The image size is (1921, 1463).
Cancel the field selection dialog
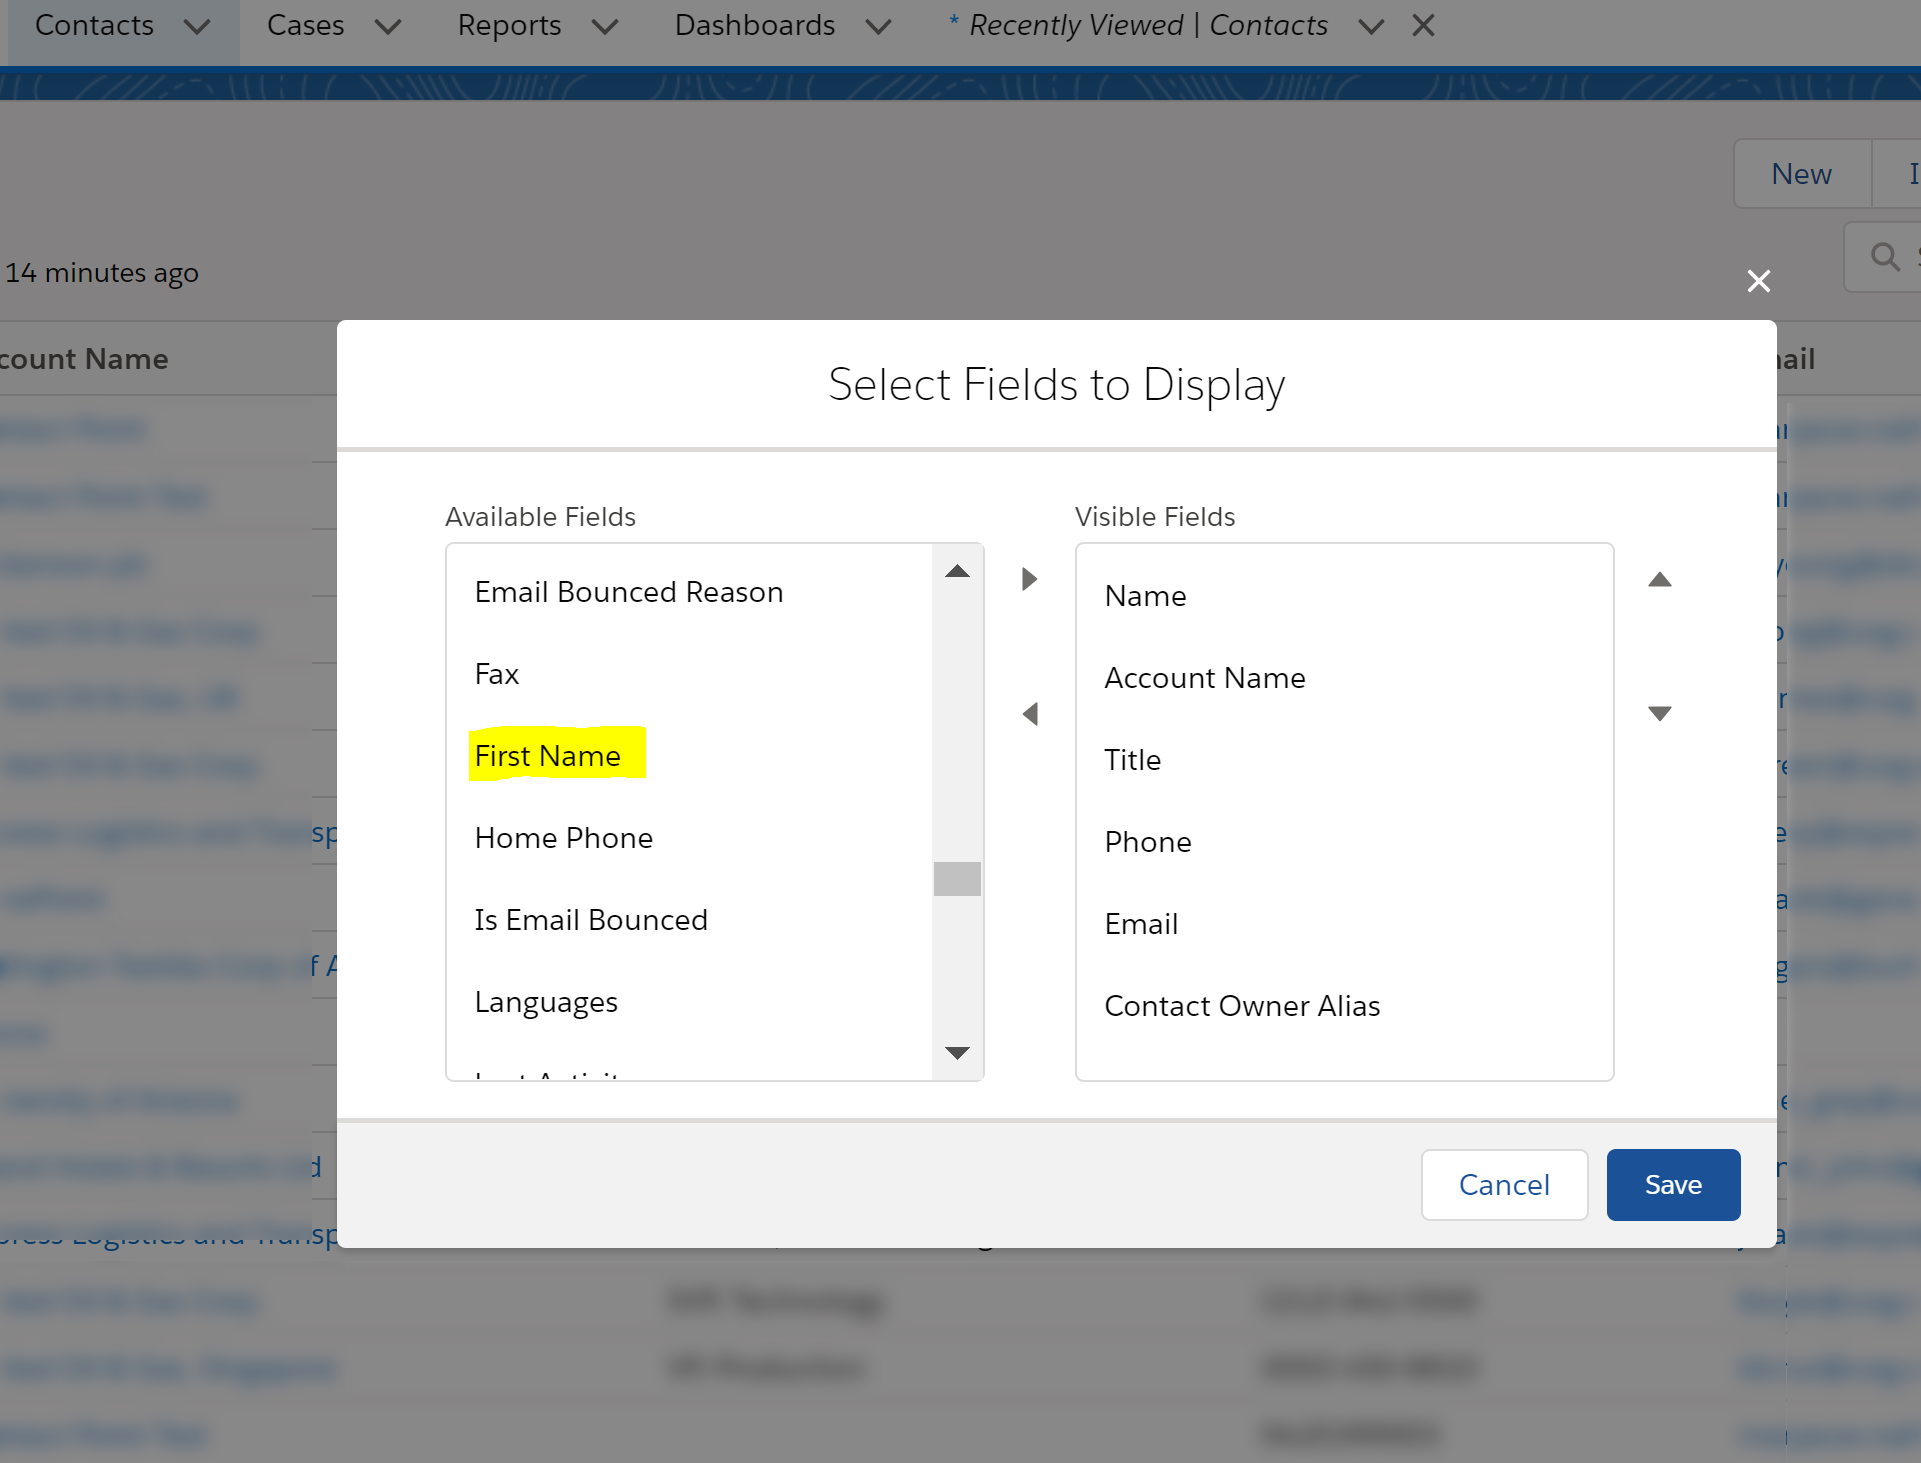(x=1503, y=1185)
